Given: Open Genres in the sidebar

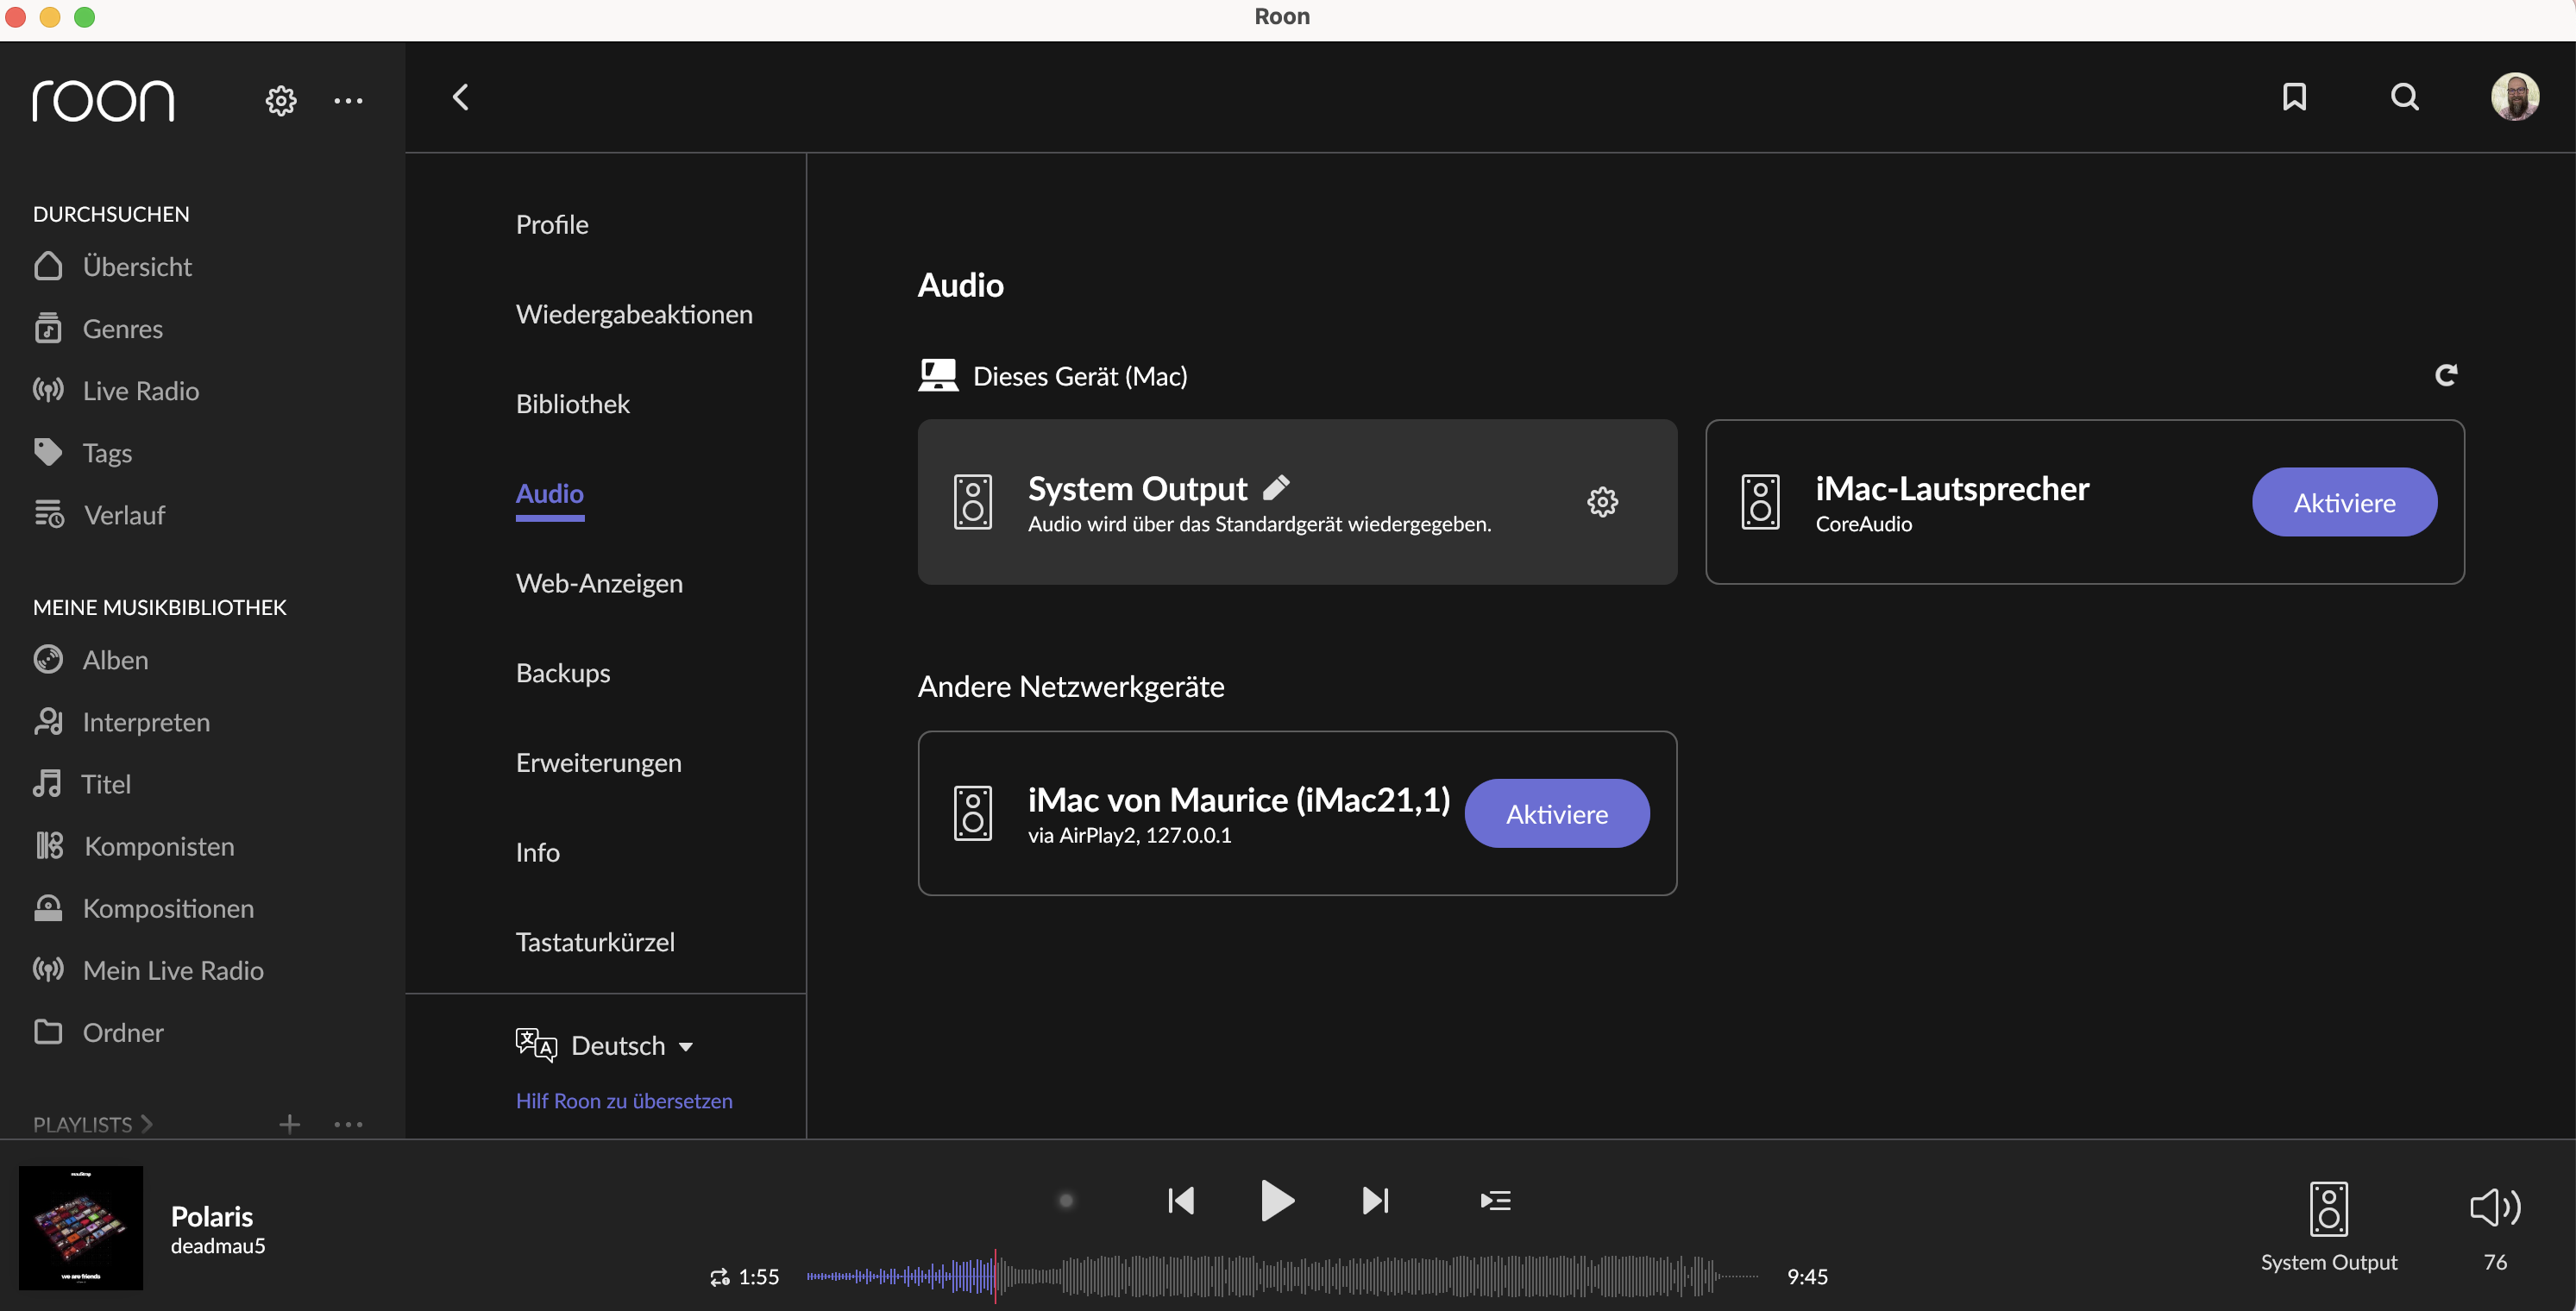Looking at the screenshot, I should coord(98,328).
